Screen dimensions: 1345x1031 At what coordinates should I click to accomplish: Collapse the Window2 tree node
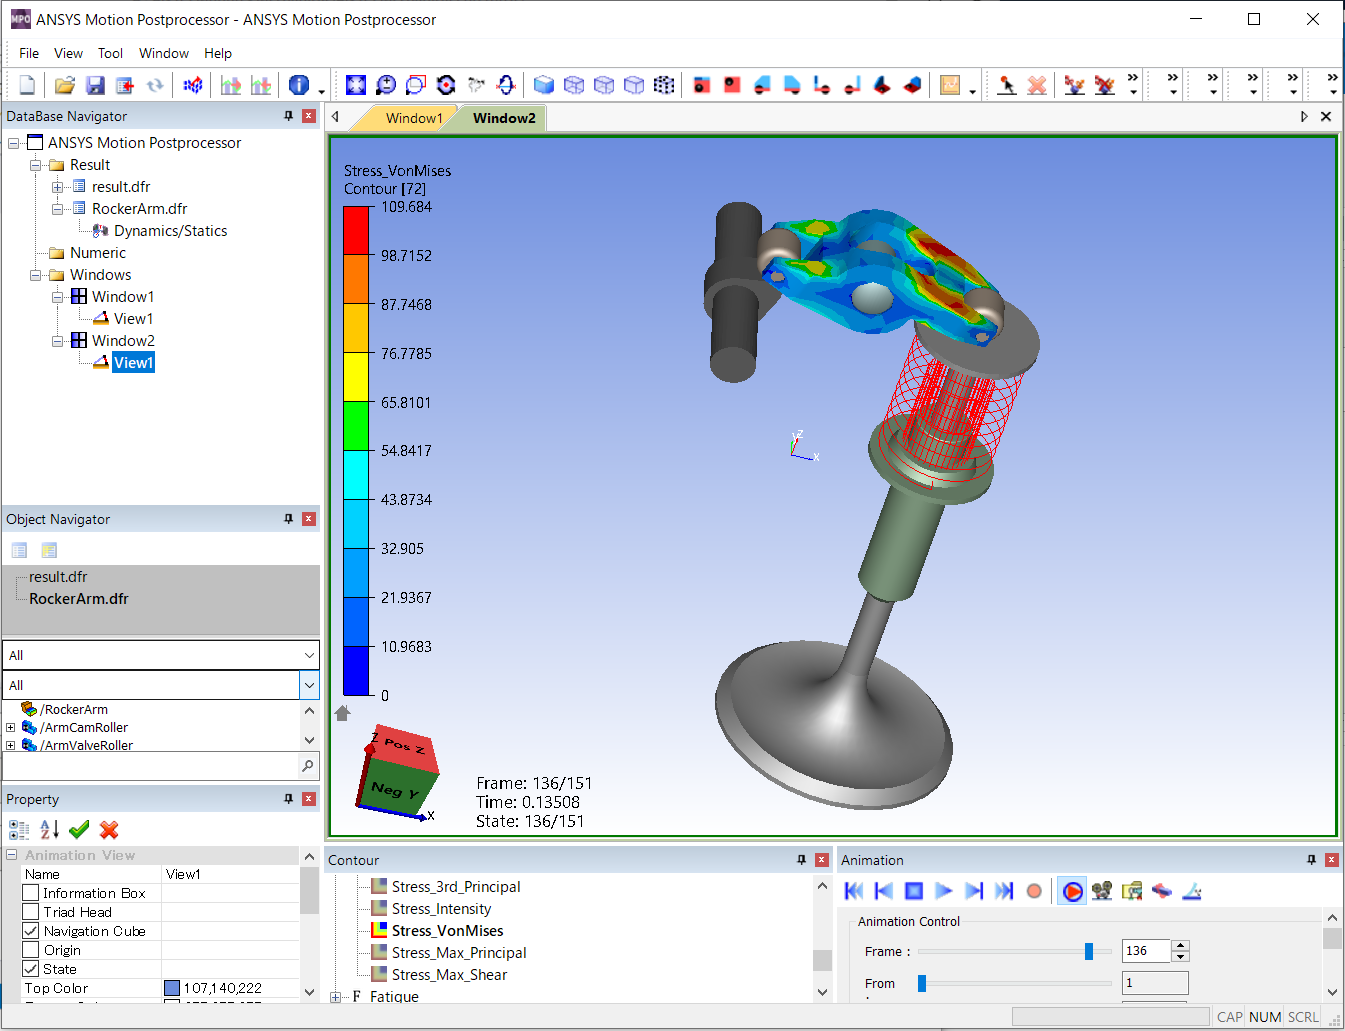coord(58,341)
